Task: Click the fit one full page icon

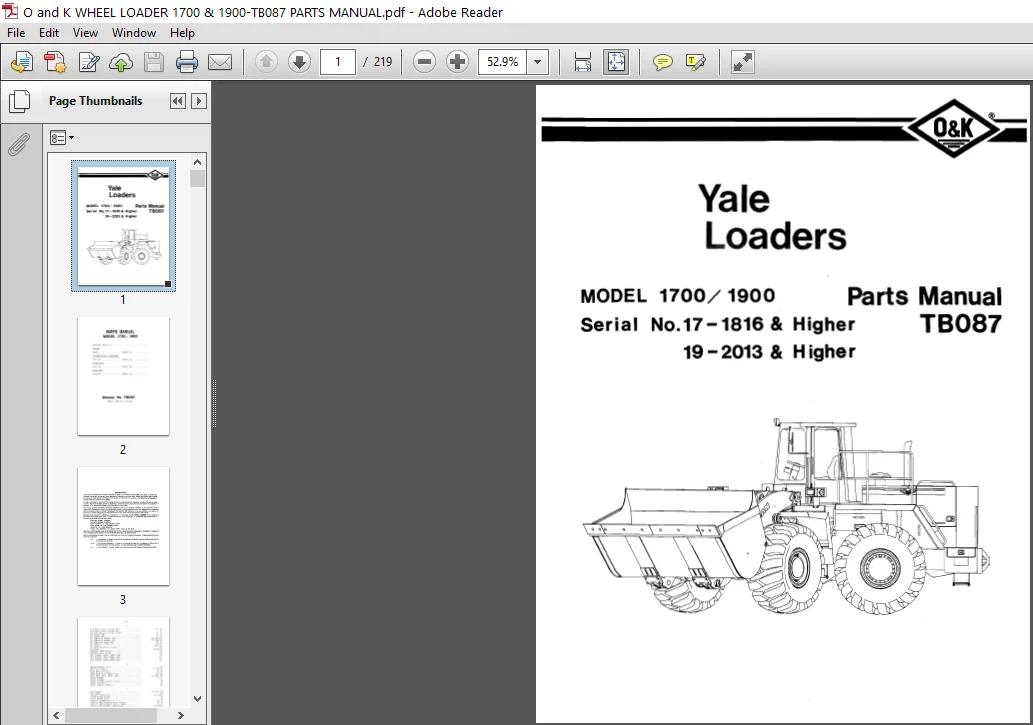Action: click(x=616, y=62)
